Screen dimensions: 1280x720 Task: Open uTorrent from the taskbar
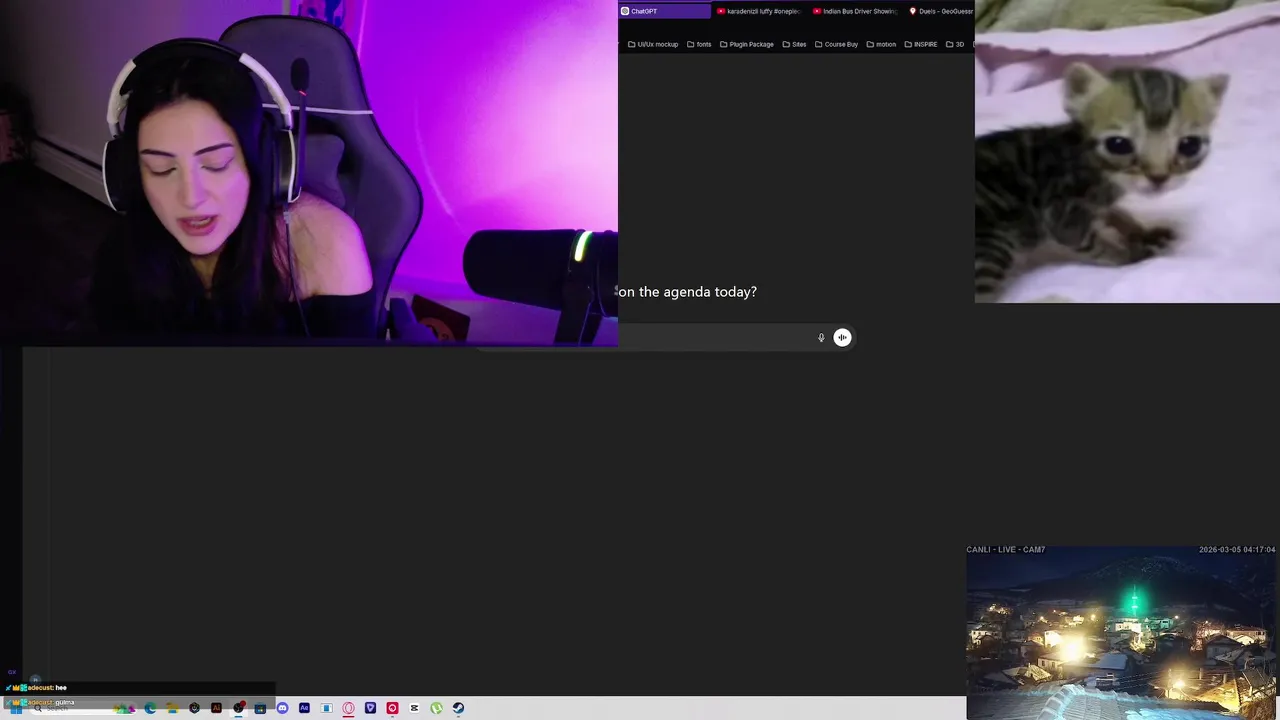(436, 708)
